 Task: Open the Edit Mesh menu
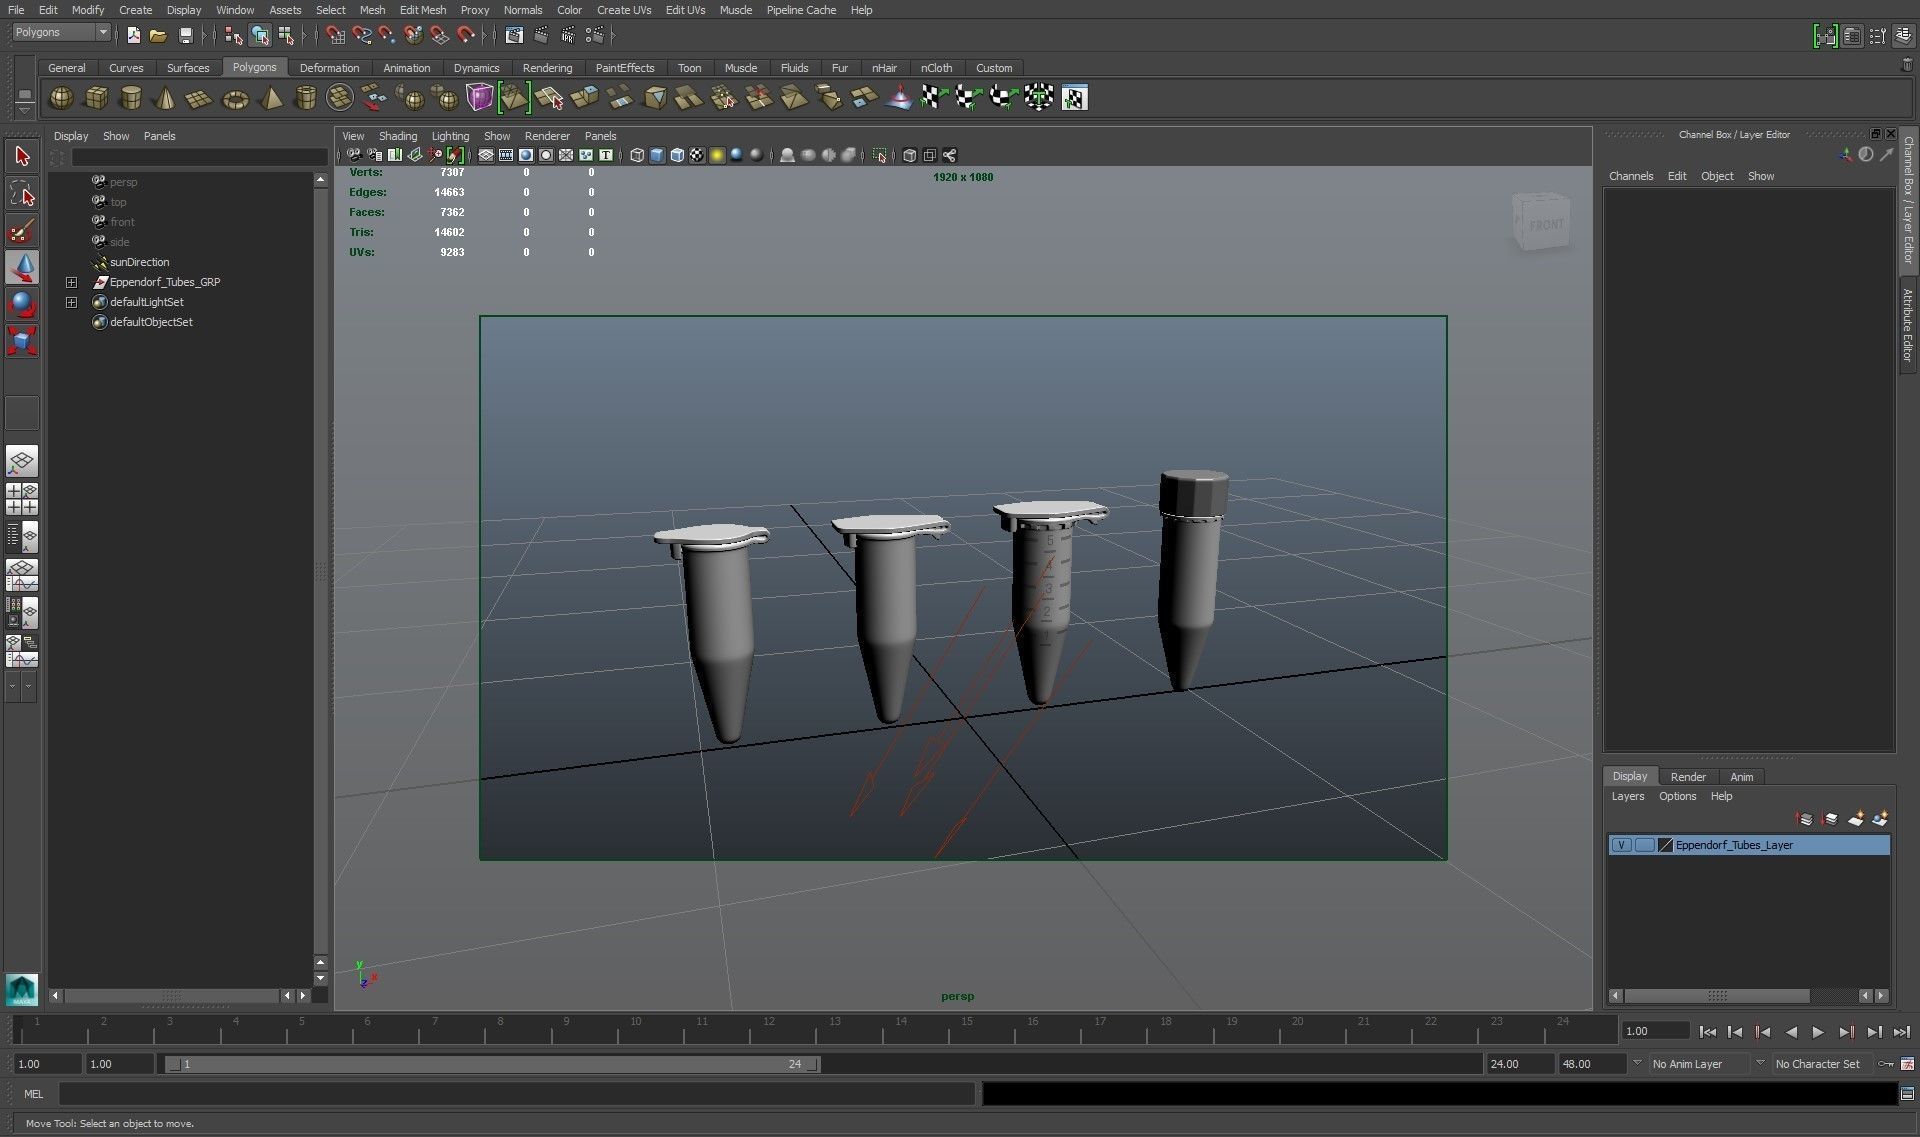click(422, 10)
